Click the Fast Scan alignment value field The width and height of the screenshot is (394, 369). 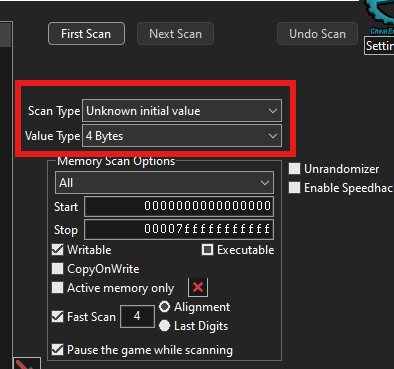pyautogui.click(x=137, y=316)
